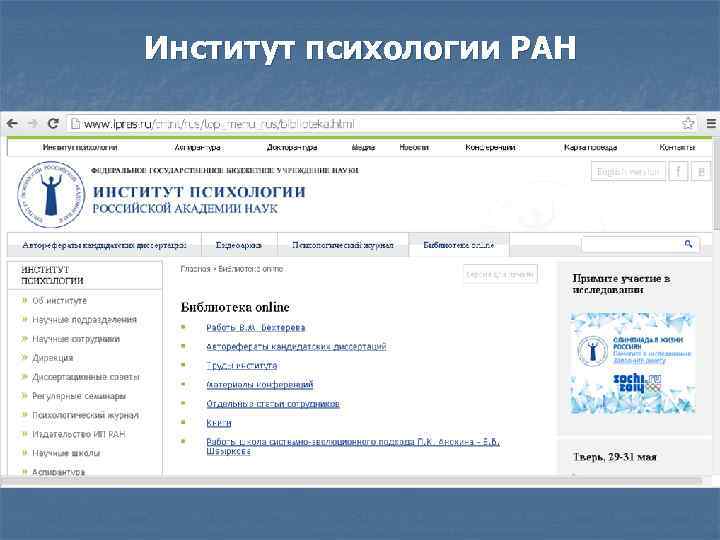The height and width of the screenshot is (540, 720).
Task: Open the Конференции top menu item
Action: 490,147
